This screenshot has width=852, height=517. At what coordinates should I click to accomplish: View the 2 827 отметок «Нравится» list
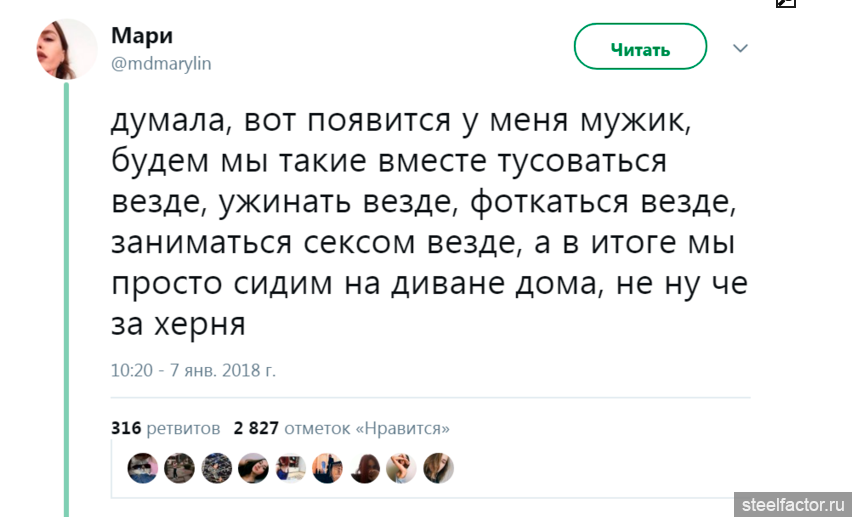click(341, 428)
